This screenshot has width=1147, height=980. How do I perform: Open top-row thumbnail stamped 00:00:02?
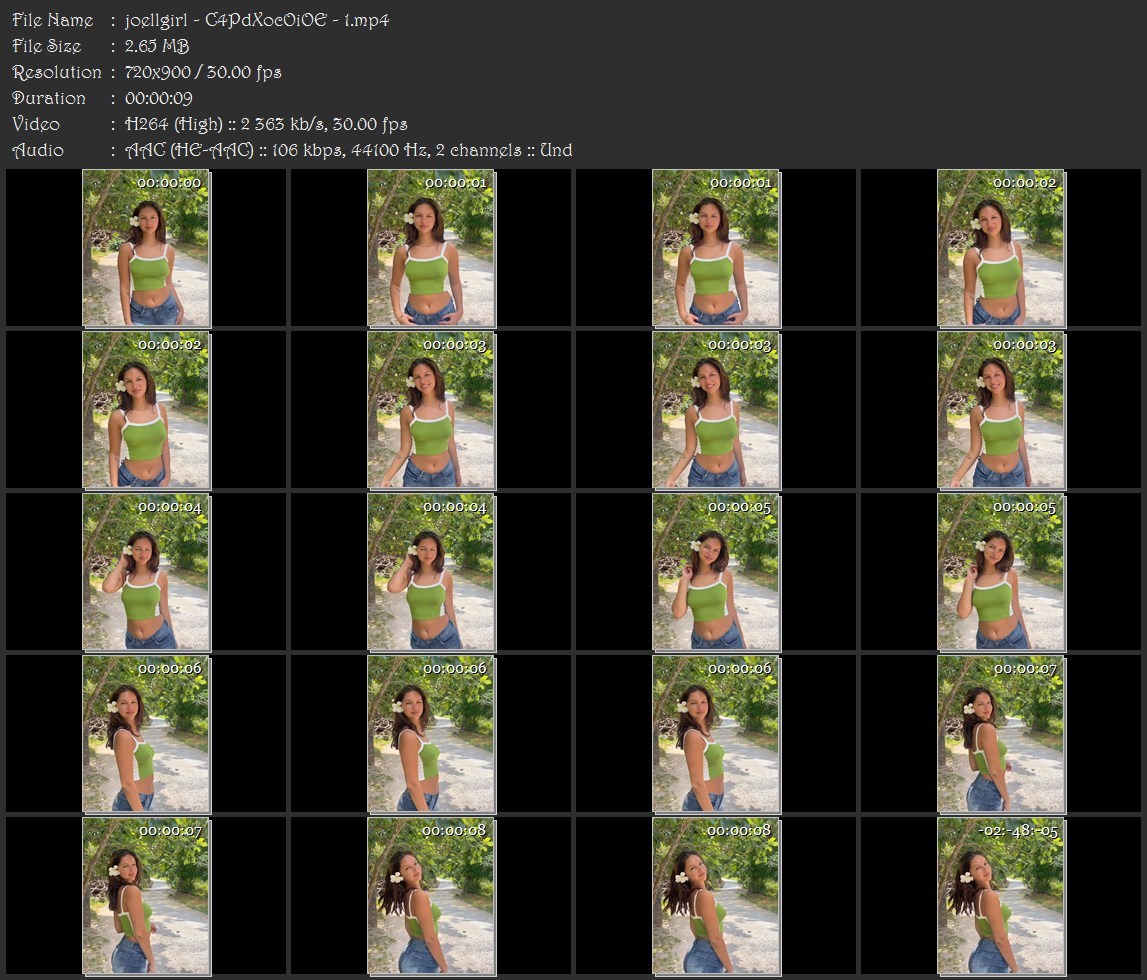[1001, 248]
